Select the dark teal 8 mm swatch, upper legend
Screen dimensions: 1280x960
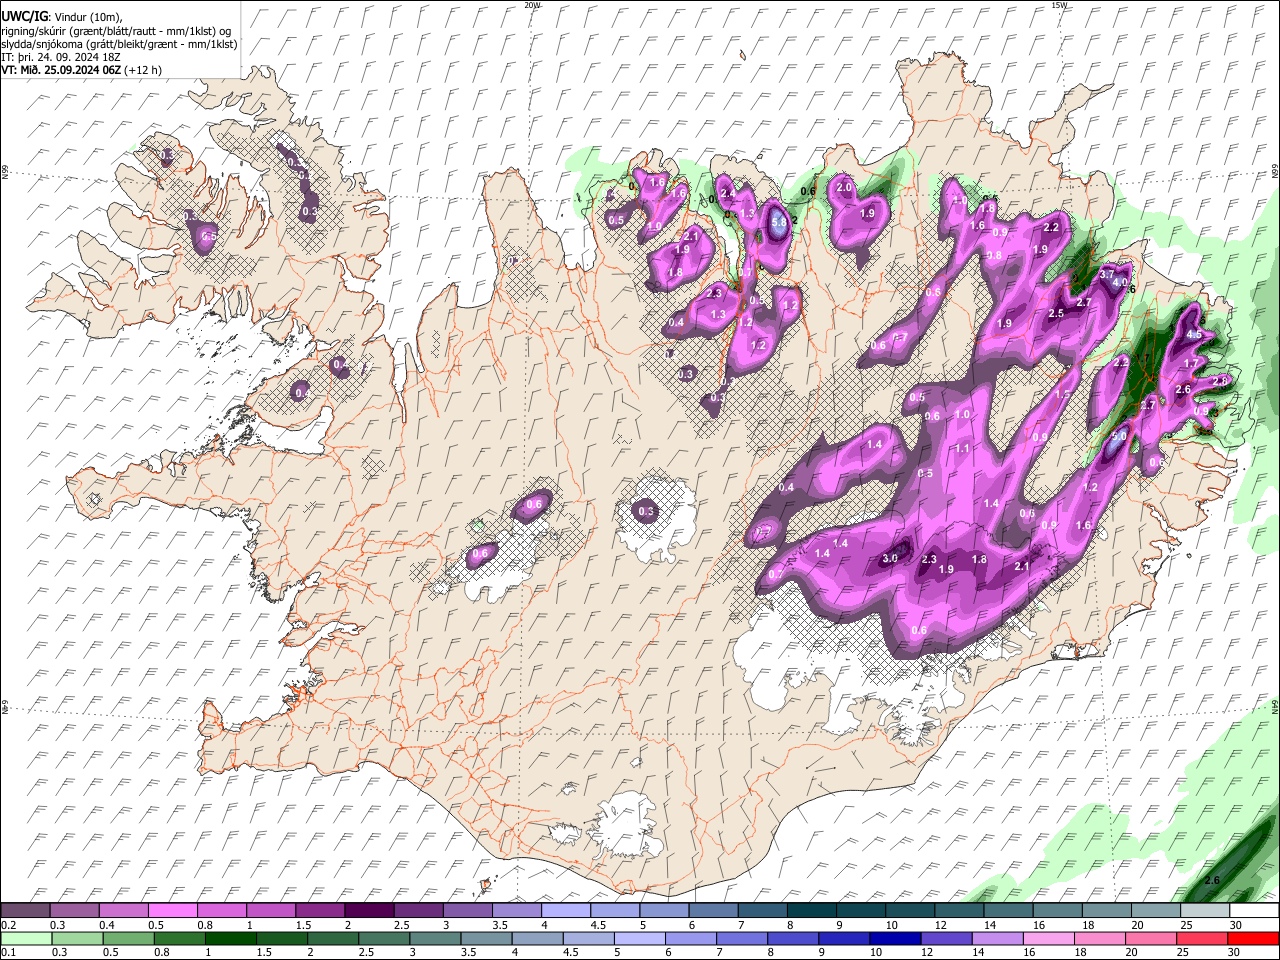tap(811, 911)
